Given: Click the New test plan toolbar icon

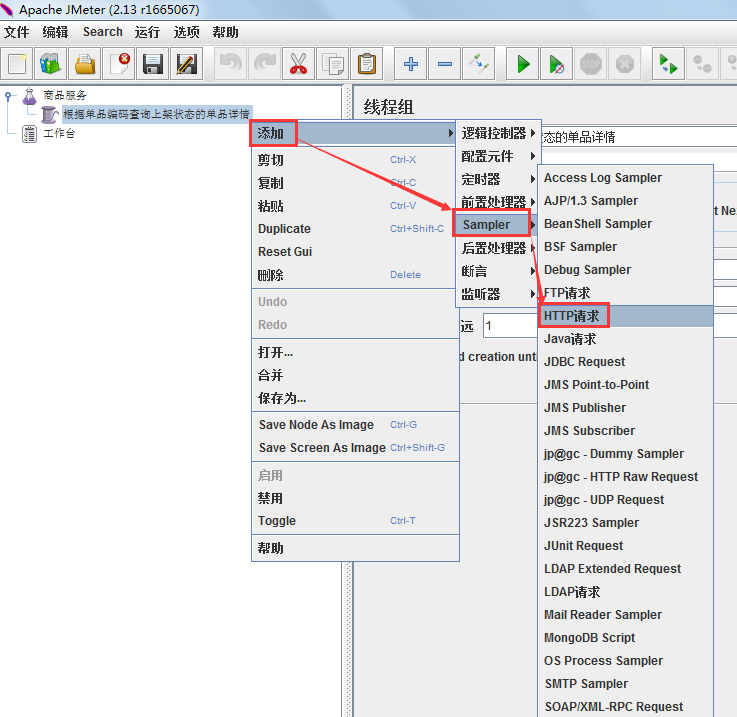Looking at the screenshot, I should click(17, 64).
